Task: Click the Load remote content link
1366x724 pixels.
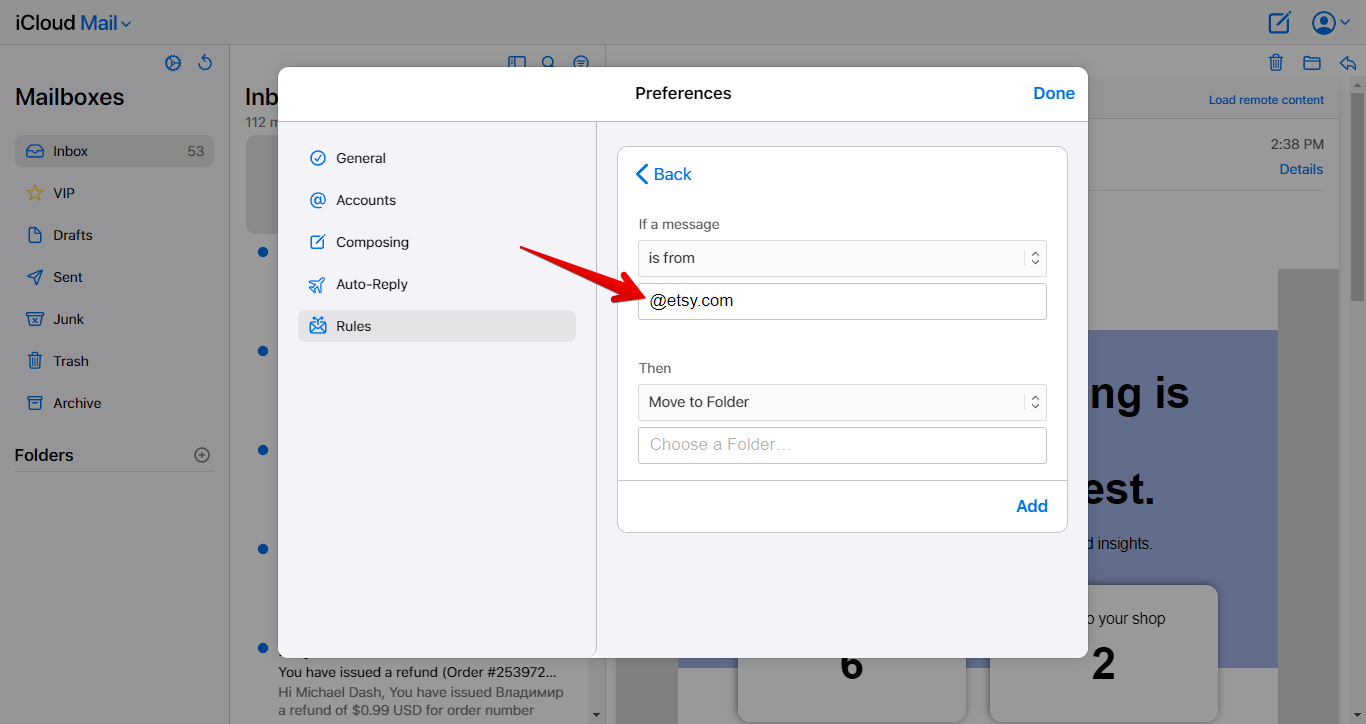Action: (x=1266, y=100)
